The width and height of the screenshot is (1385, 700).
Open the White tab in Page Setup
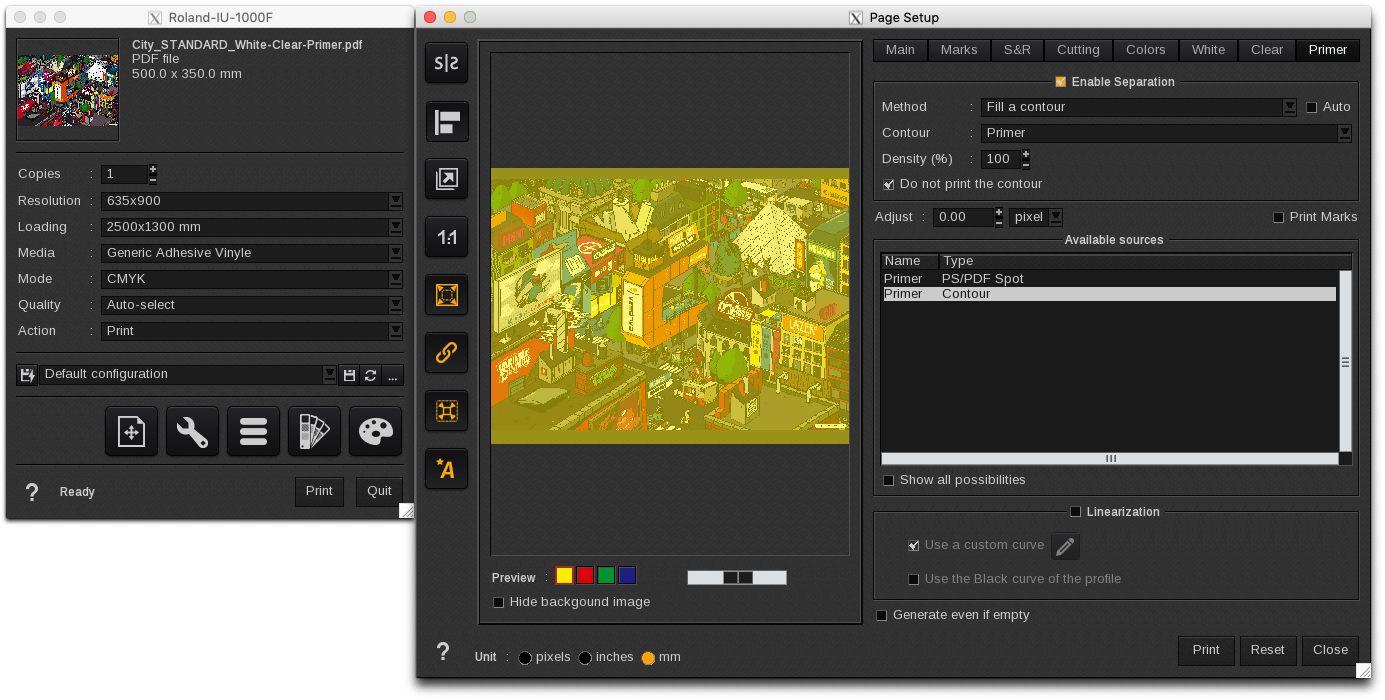[1207, 49]
